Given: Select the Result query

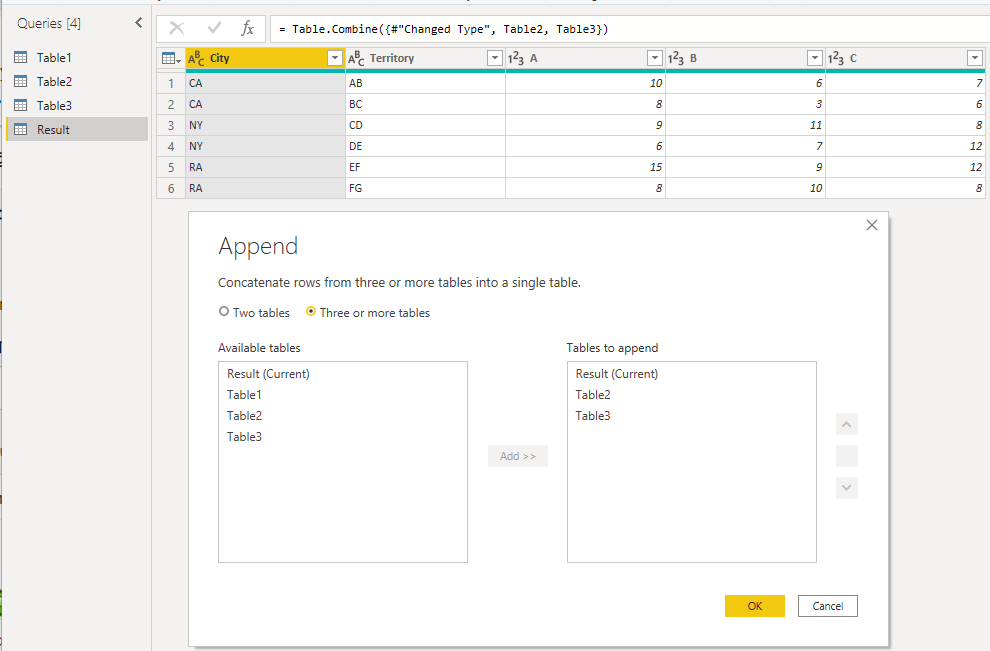Looking at the screenshot, I should coord(77,129).
